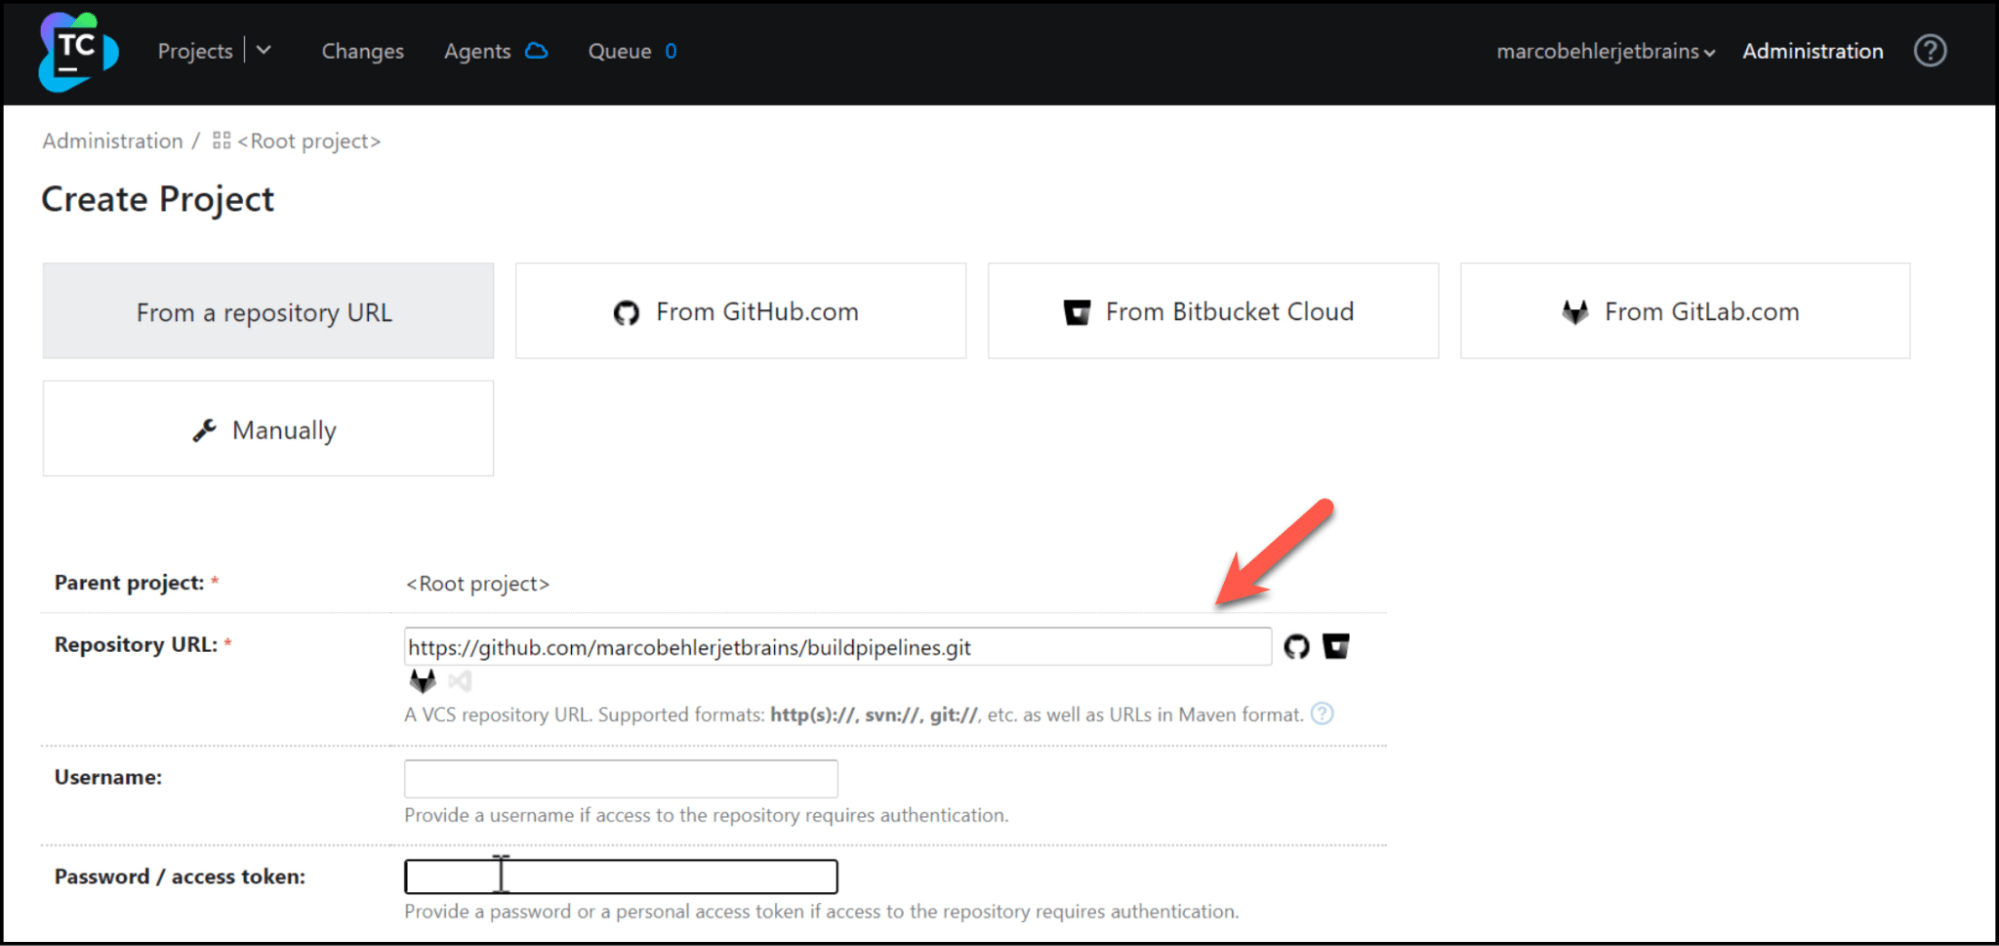
Task: Click the Visual Studio icon below URL field
Action: (x=460, y=681)
